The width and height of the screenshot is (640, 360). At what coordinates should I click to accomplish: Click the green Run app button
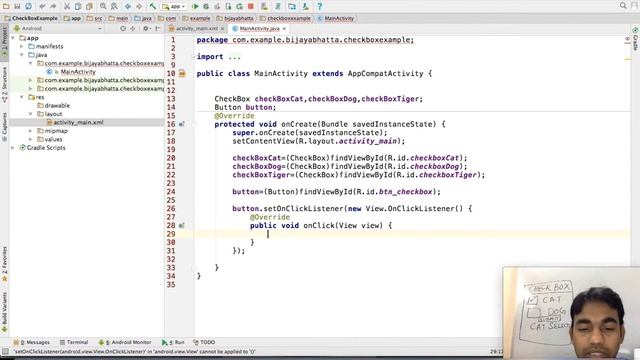click(195, 6)
